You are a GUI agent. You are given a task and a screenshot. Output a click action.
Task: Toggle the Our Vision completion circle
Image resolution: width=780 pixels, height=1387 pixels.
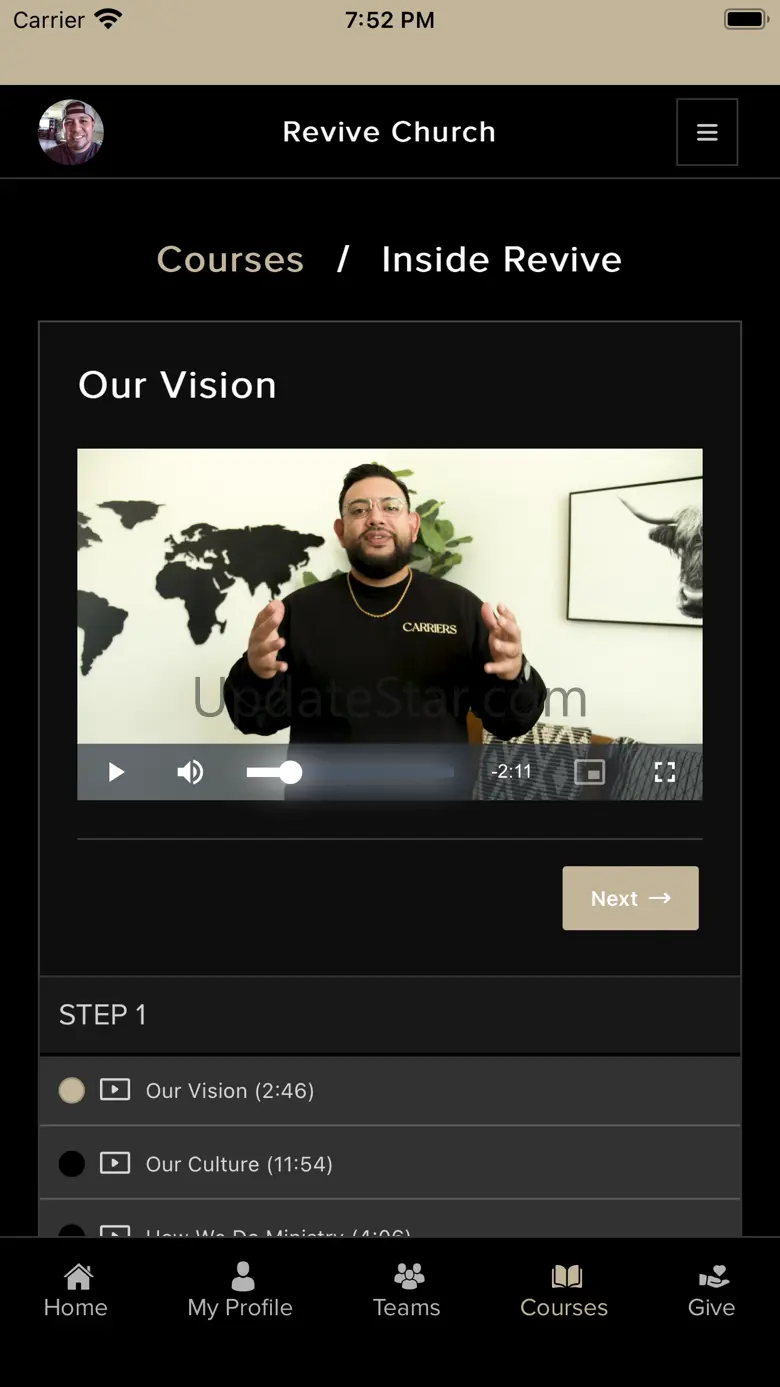[x=72, y=1090]
